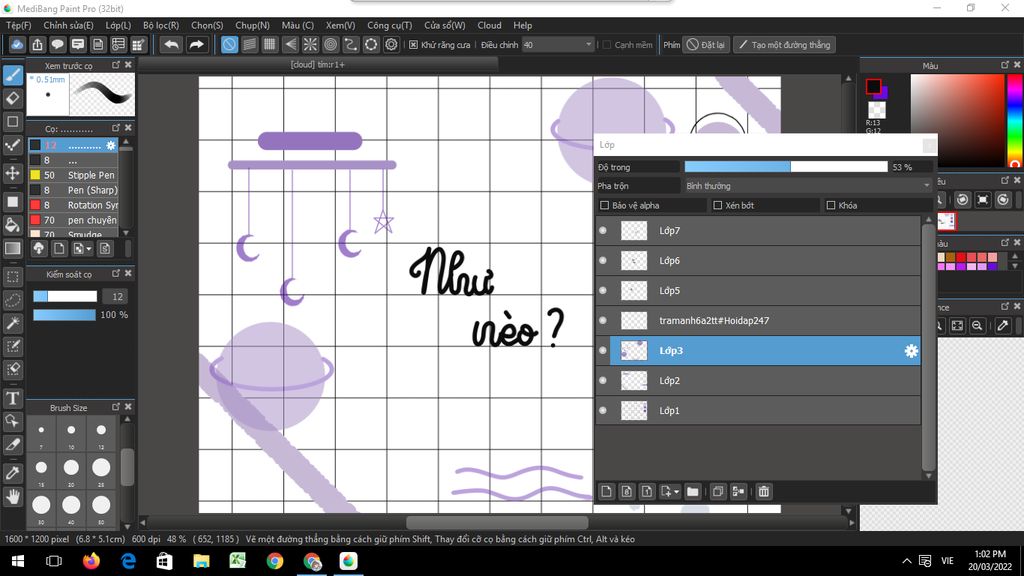Select Stipple Pen brush
This screenshot has width=1024, height=576.
click(x=73, y=175)
